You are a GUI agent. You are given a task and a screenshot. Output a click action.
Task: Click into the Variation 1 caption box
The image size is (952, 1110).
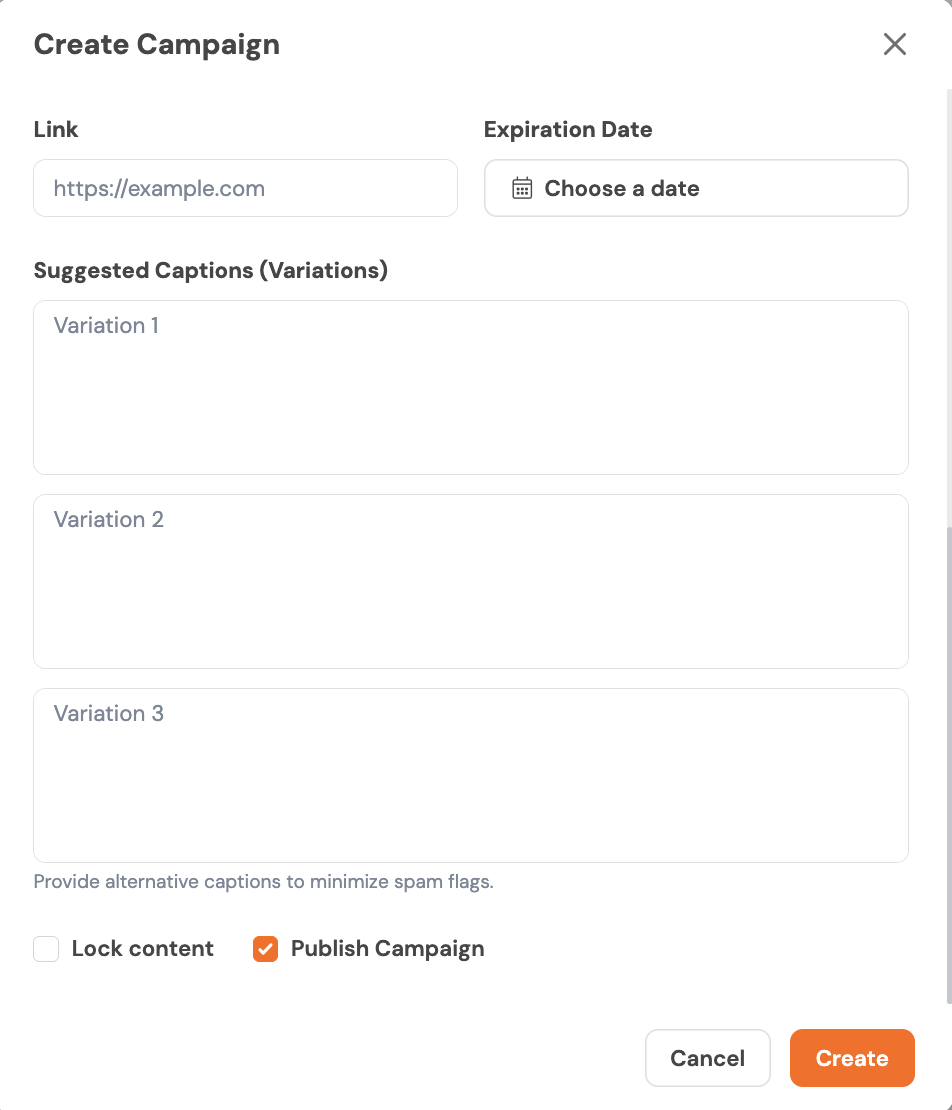coord(470,388)
